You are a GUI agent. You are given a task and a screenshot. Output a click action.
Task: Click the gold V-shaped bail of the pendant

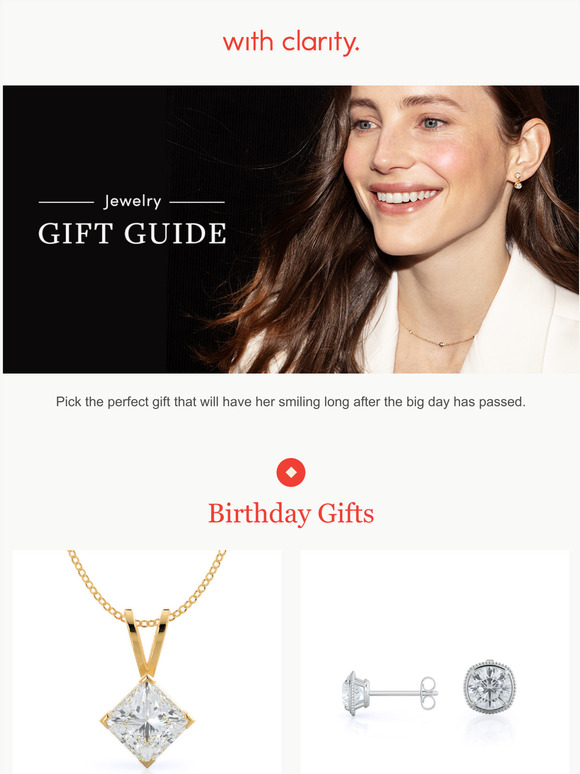coord(147,642)
